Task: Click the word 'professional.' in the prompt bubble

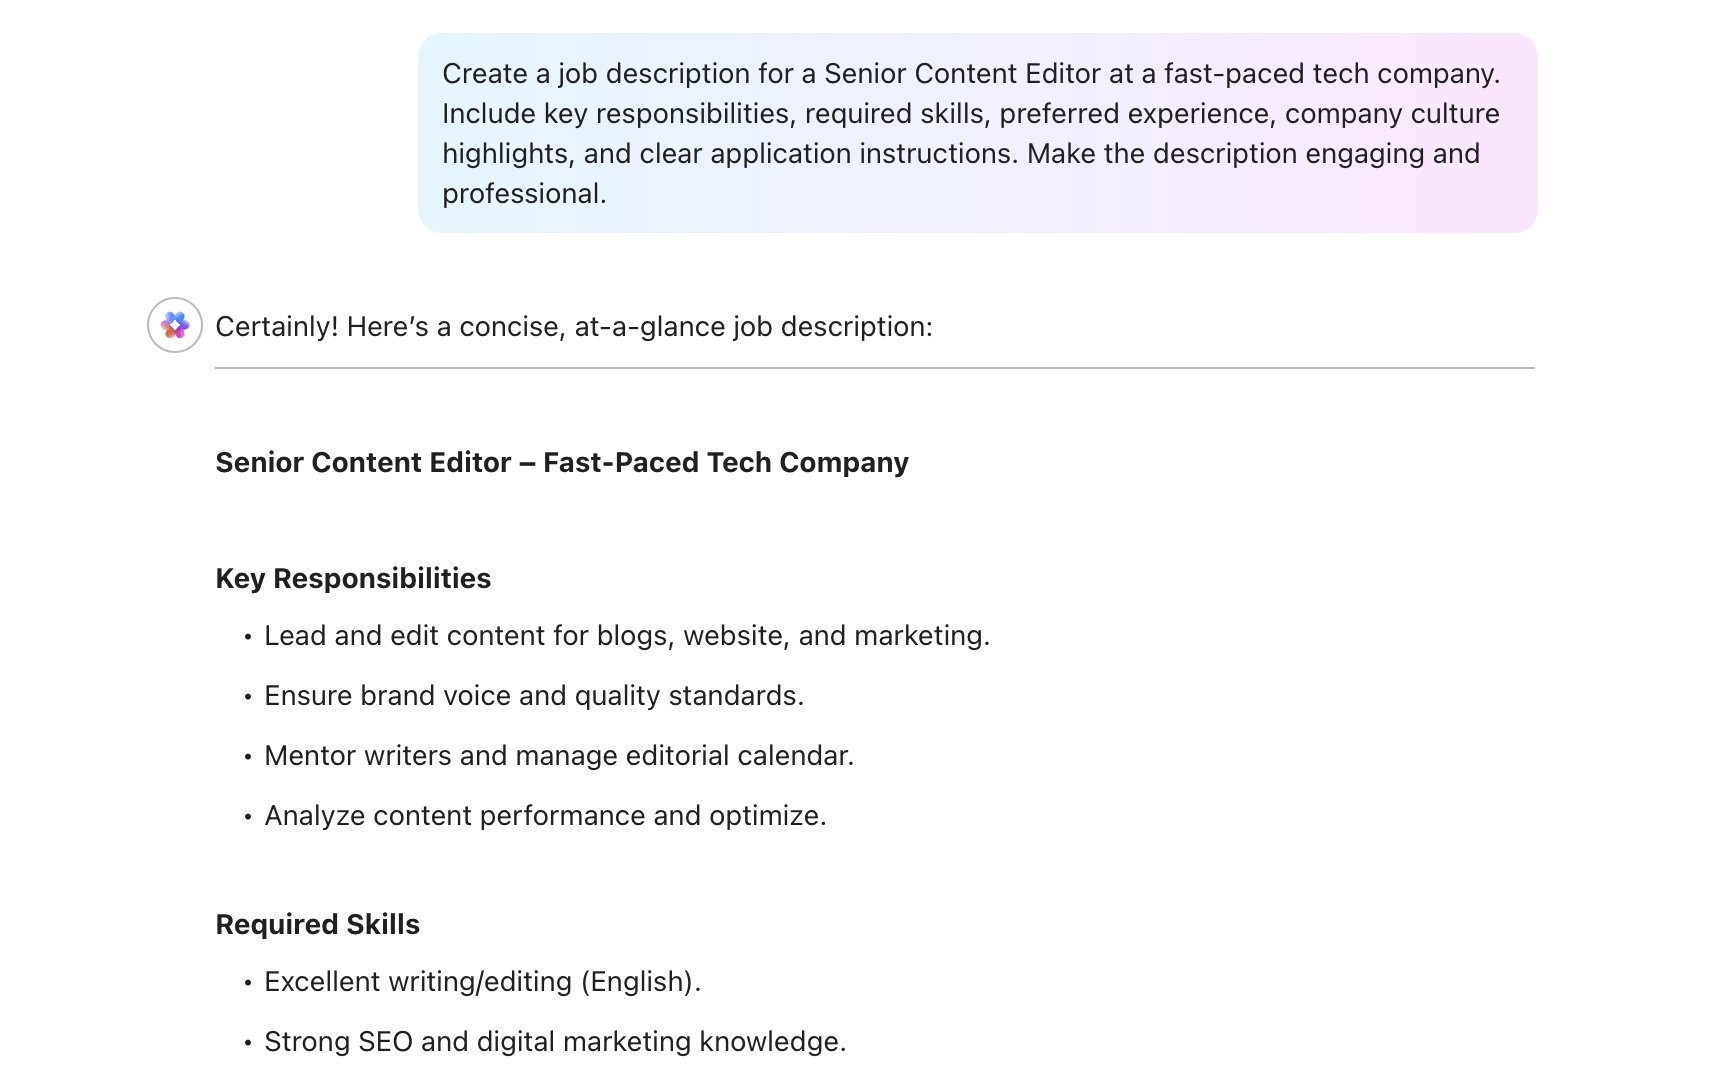Action: [x=525, y=194]
